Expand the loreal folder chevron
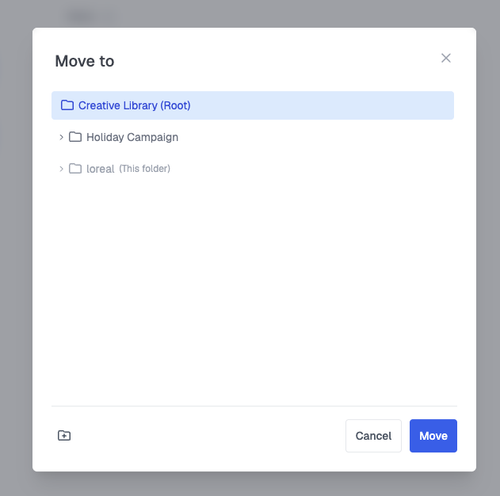The image size is (500, 496). (x=61, y=169)
